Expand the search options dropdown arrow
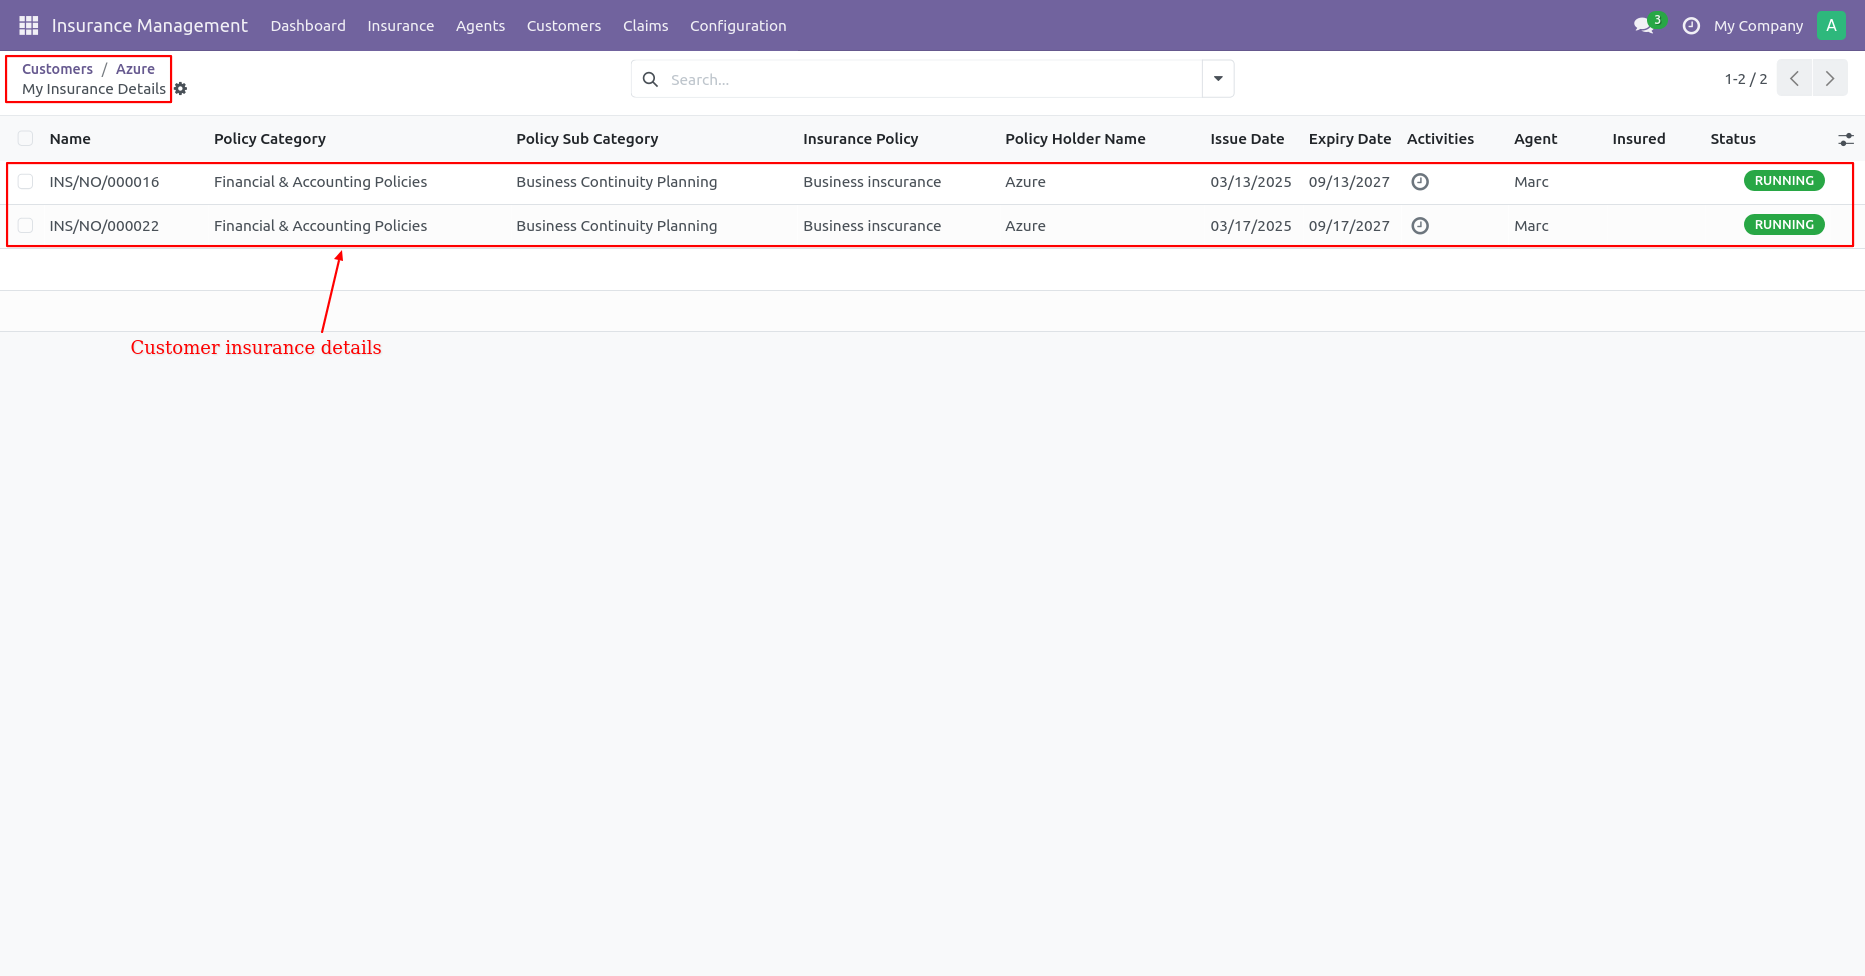1865x976 pixels. pos(1218,79)
